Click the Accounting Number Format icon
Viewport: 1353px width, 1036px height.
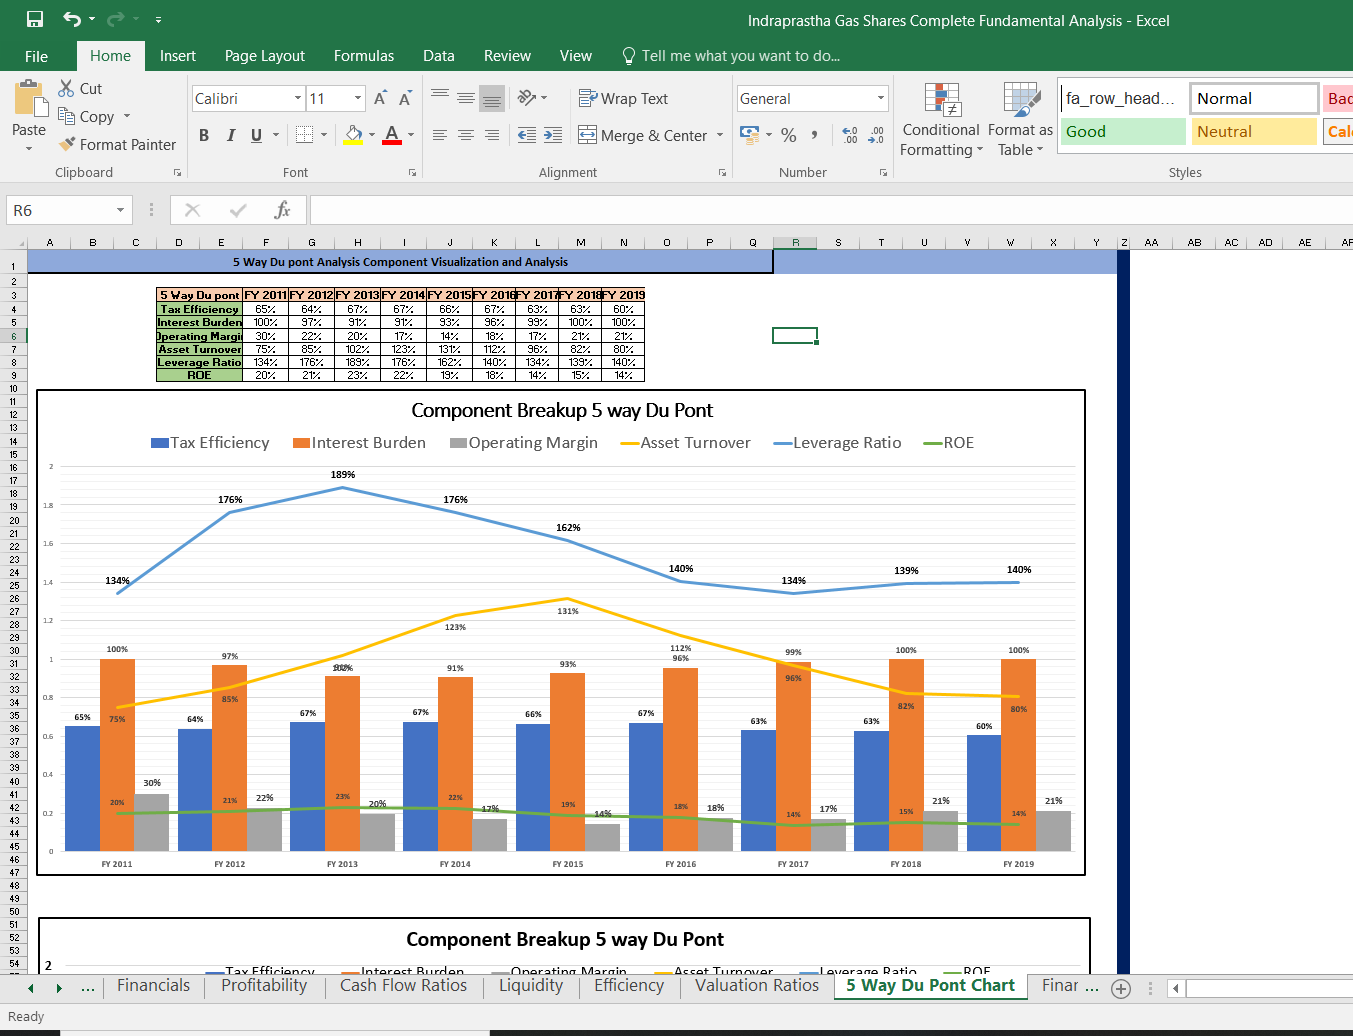pos(749,134)
